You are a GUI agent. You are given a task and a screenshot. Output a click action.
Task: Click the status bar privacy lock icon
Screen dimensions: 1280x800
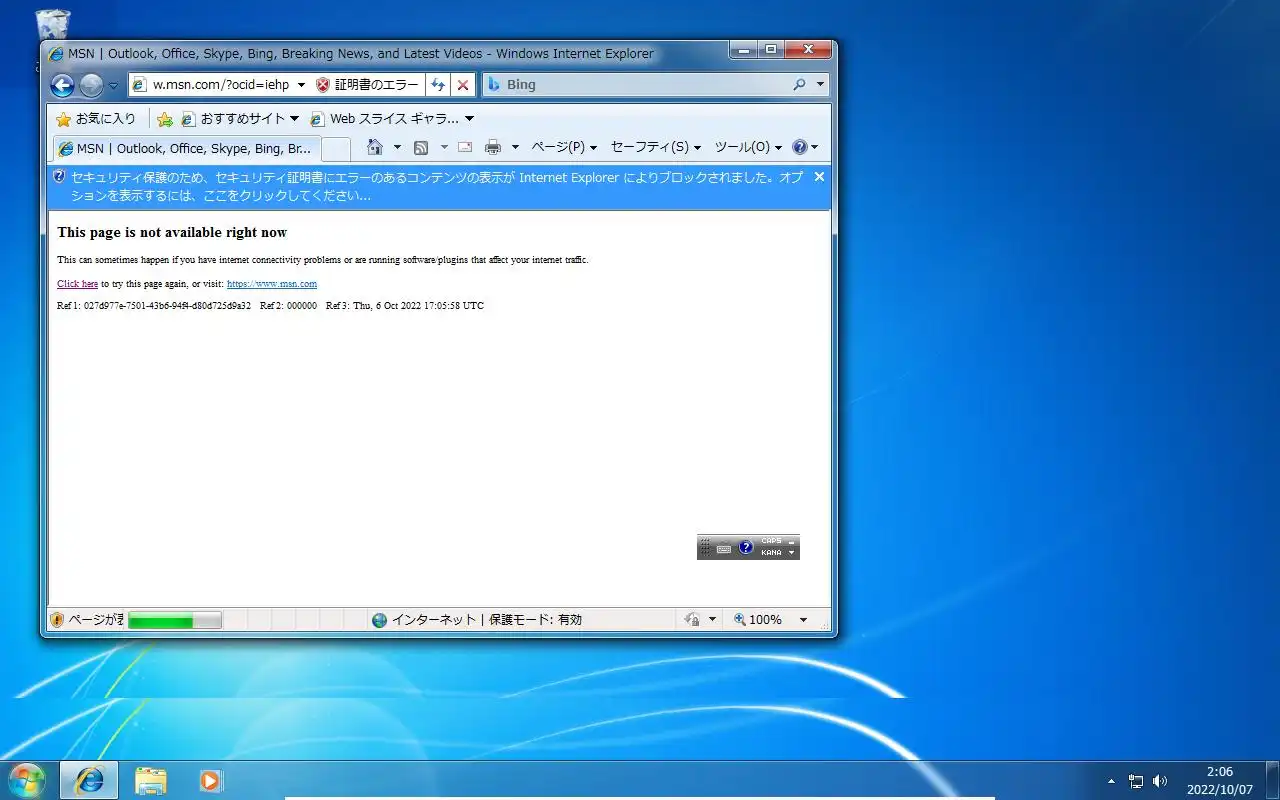(x=692, y=620)
